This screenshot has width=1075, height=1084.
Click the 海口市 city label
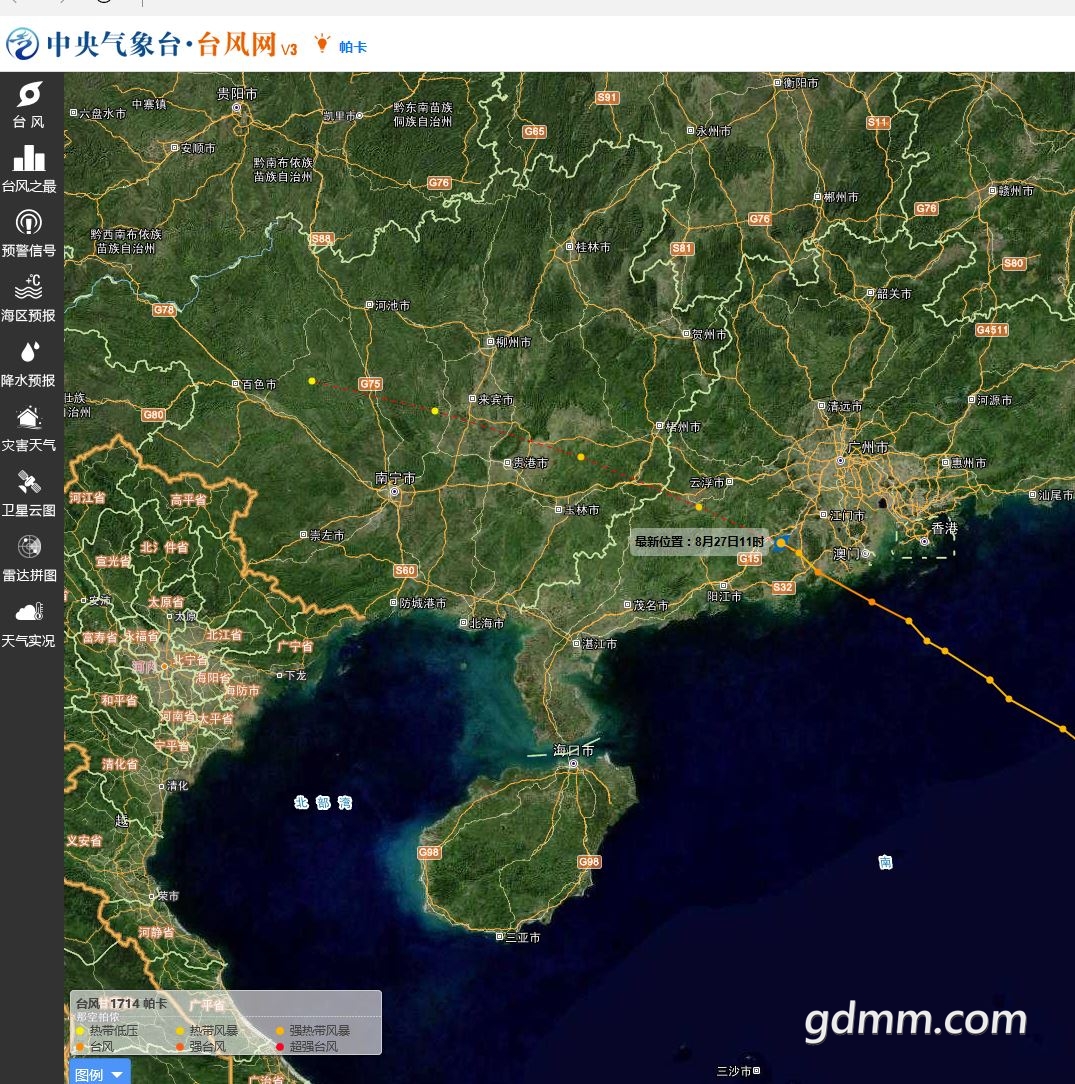pos(573,749)
